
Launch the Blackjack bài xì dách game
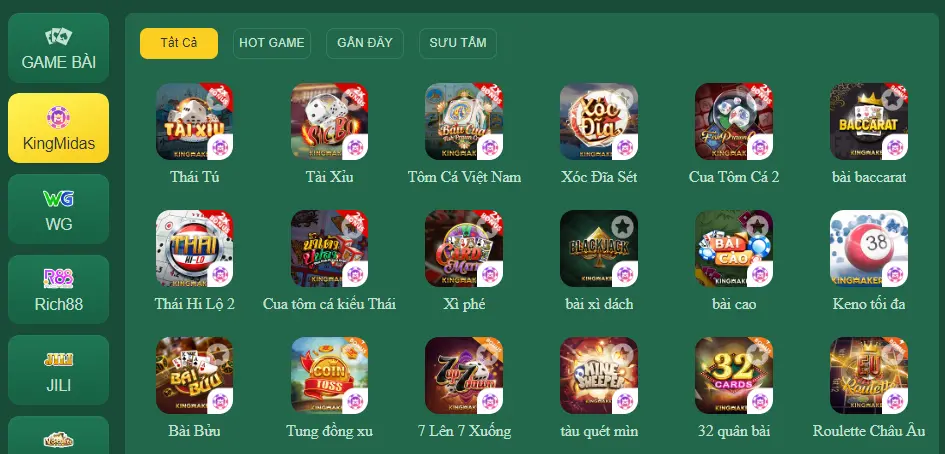pyautogui.click(x=598, y=248)
